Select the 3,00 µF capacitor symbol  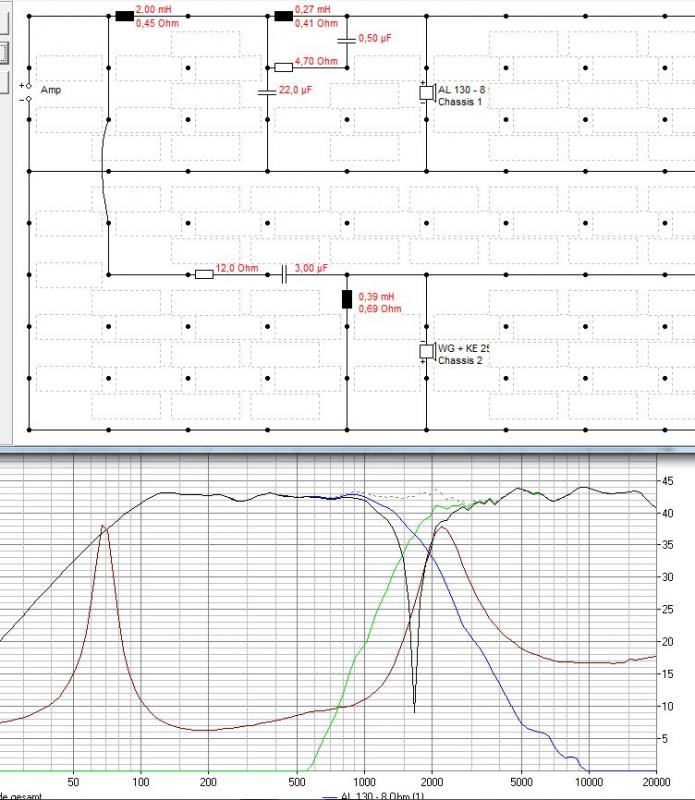[284, 274]
